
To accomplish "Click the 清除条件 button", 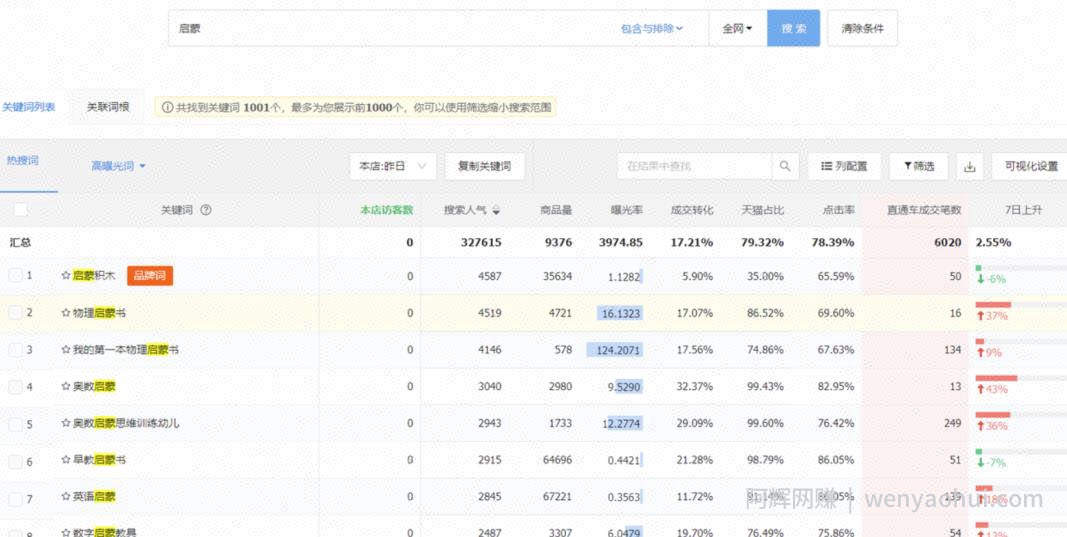I will click(x=862, y=29).
